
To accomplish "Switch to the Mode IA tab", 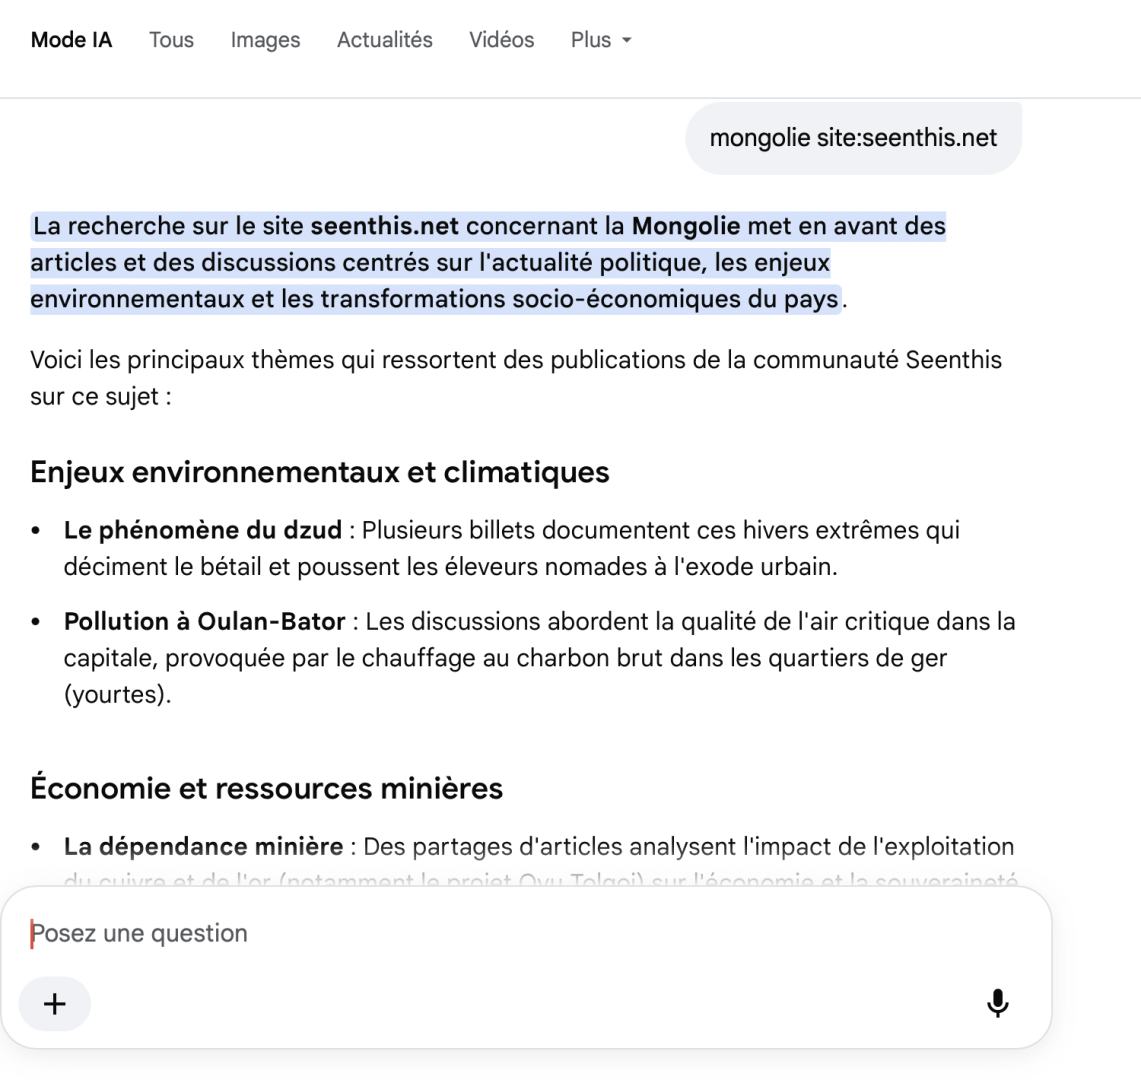I will click(x=71, y=40).
